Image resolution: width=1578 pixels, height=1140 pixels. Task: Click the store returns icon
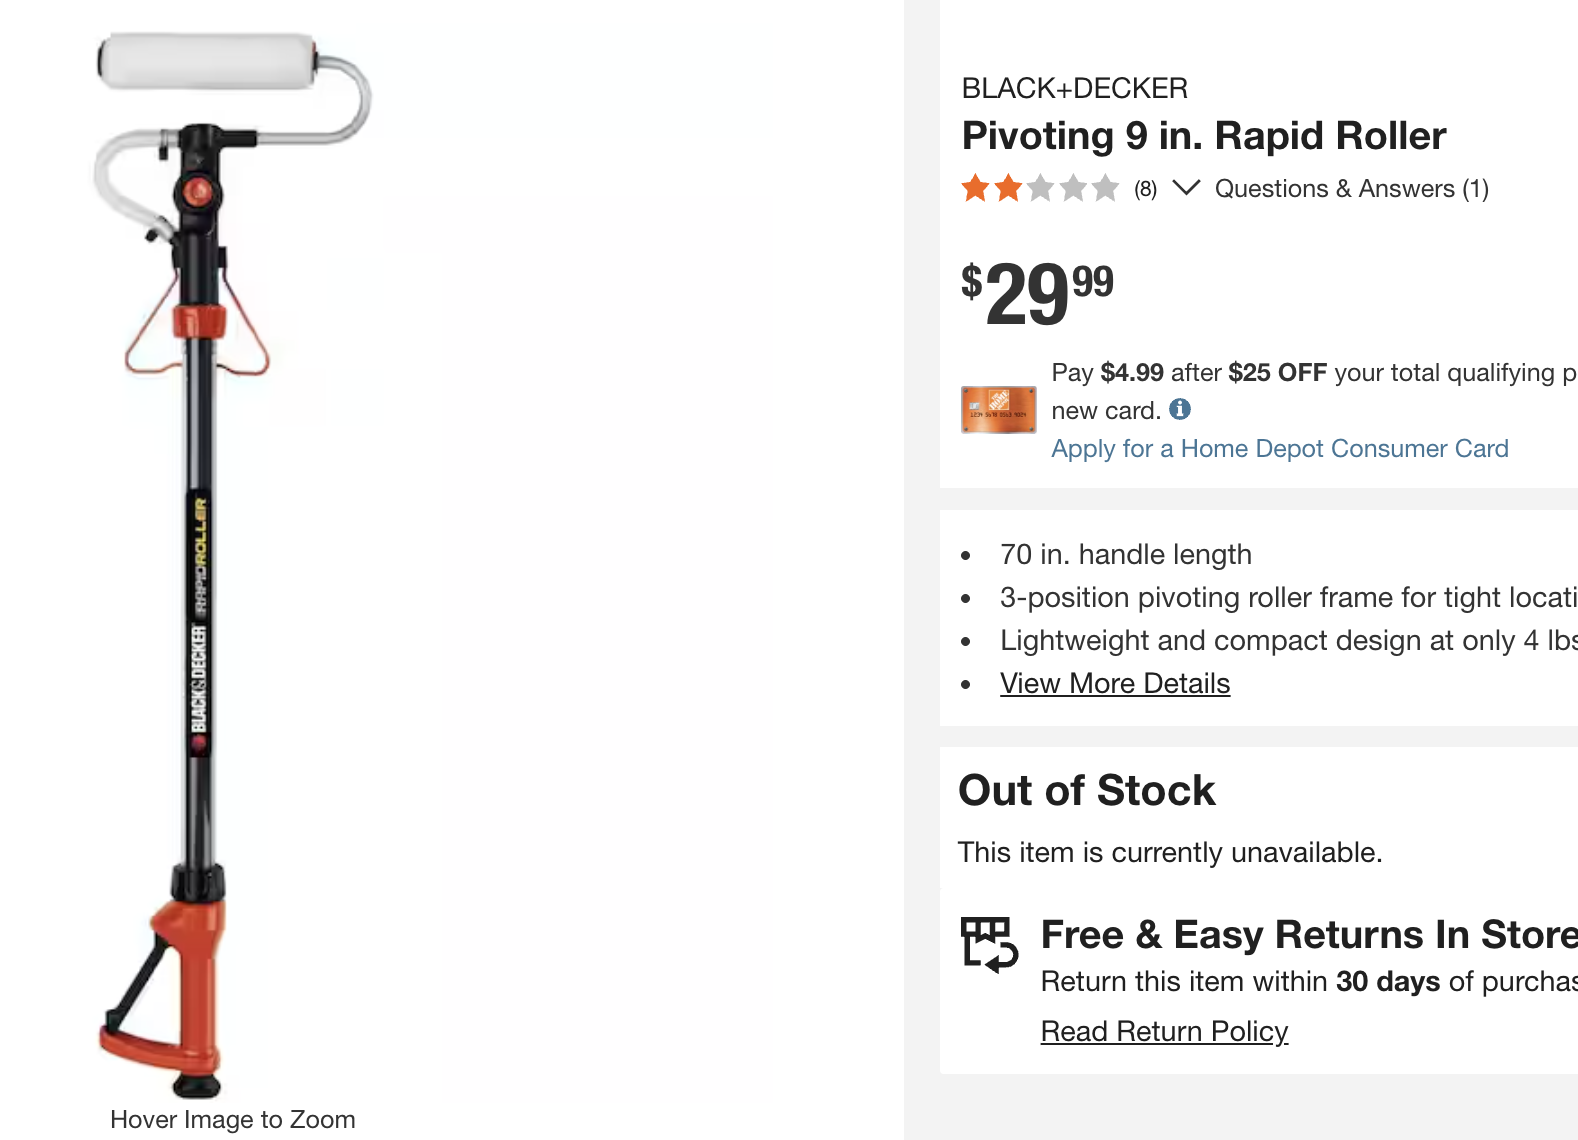(989, 944)
